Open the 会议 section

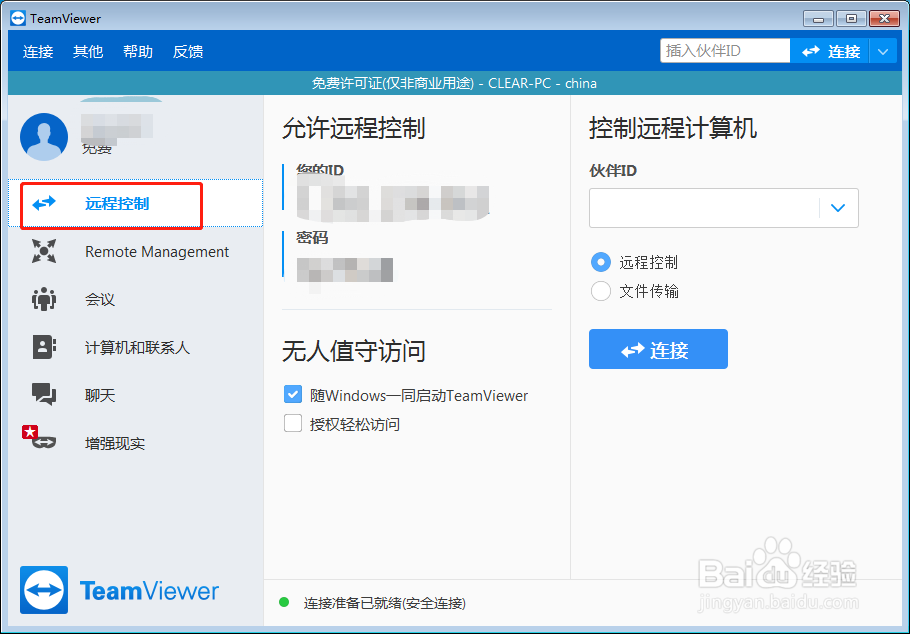coord(136,299)
